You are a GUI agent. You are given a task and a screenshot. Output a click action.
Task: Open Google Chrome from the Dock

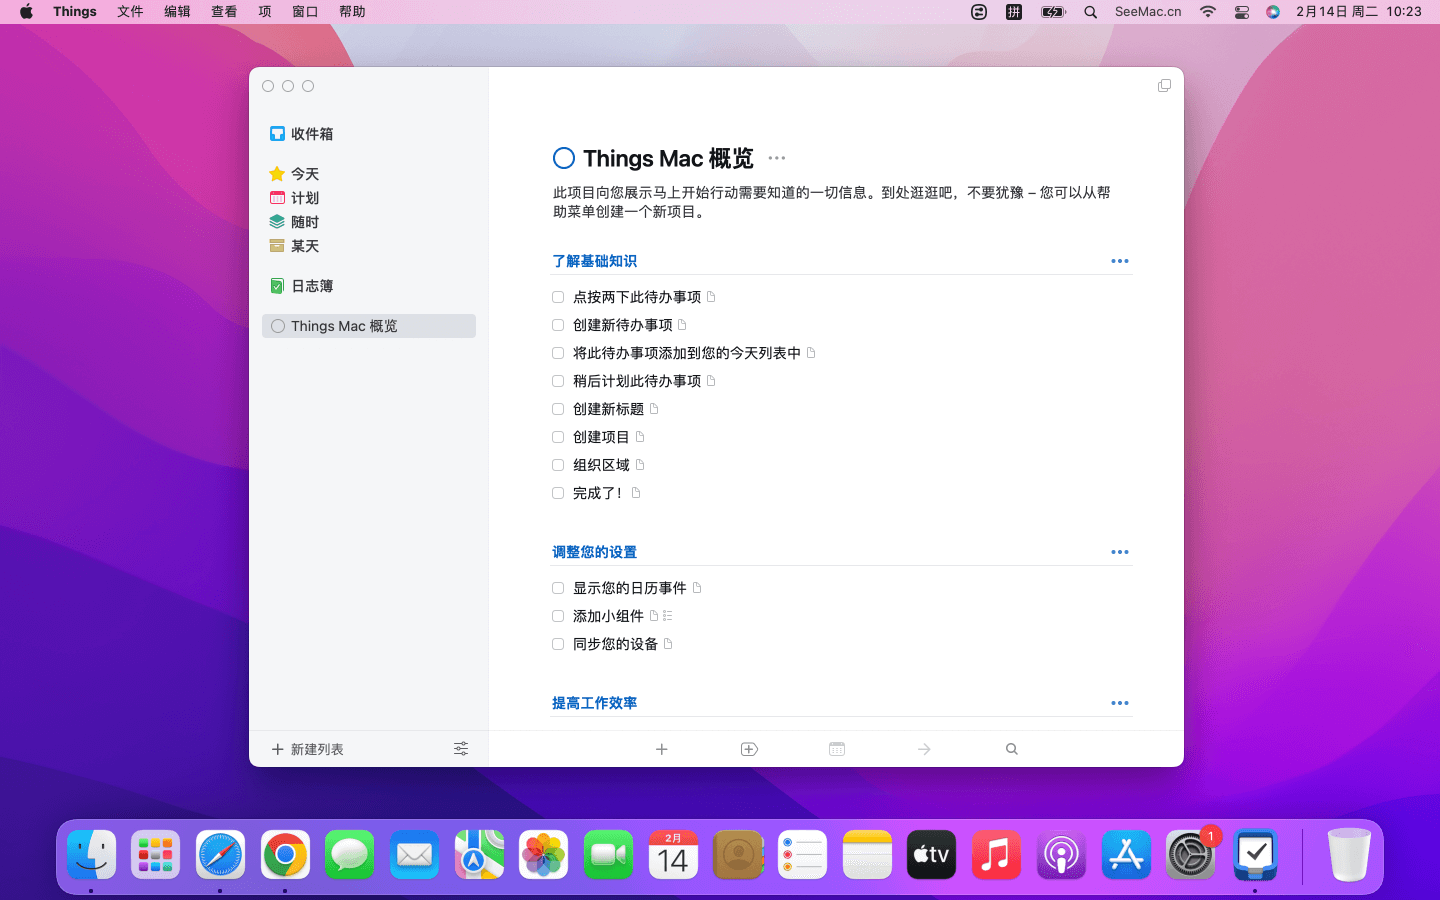(x=285, y=855)
